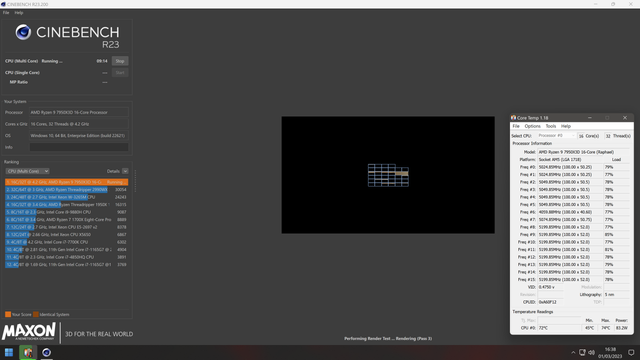This screenshot has height=360, width=640.
Task: Show hidden system tray icons chevron
Action: [573, 353]
